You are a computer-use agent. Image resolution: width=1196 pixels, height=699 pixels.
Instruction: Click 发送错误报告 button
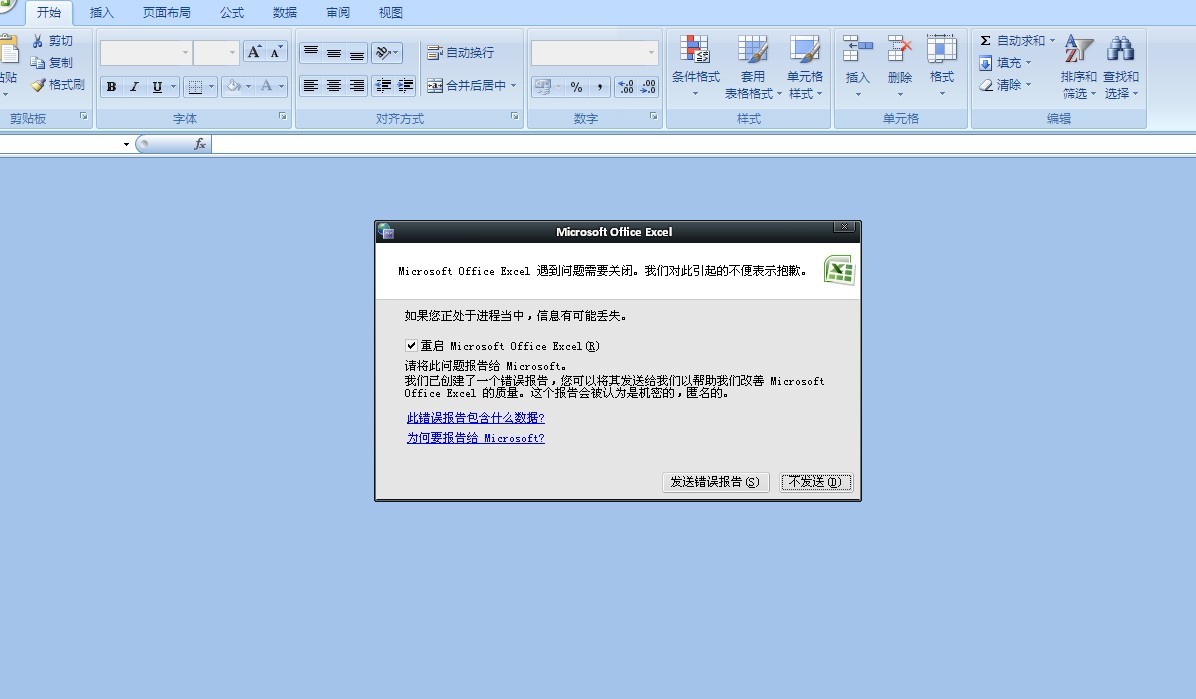point(715,482)
